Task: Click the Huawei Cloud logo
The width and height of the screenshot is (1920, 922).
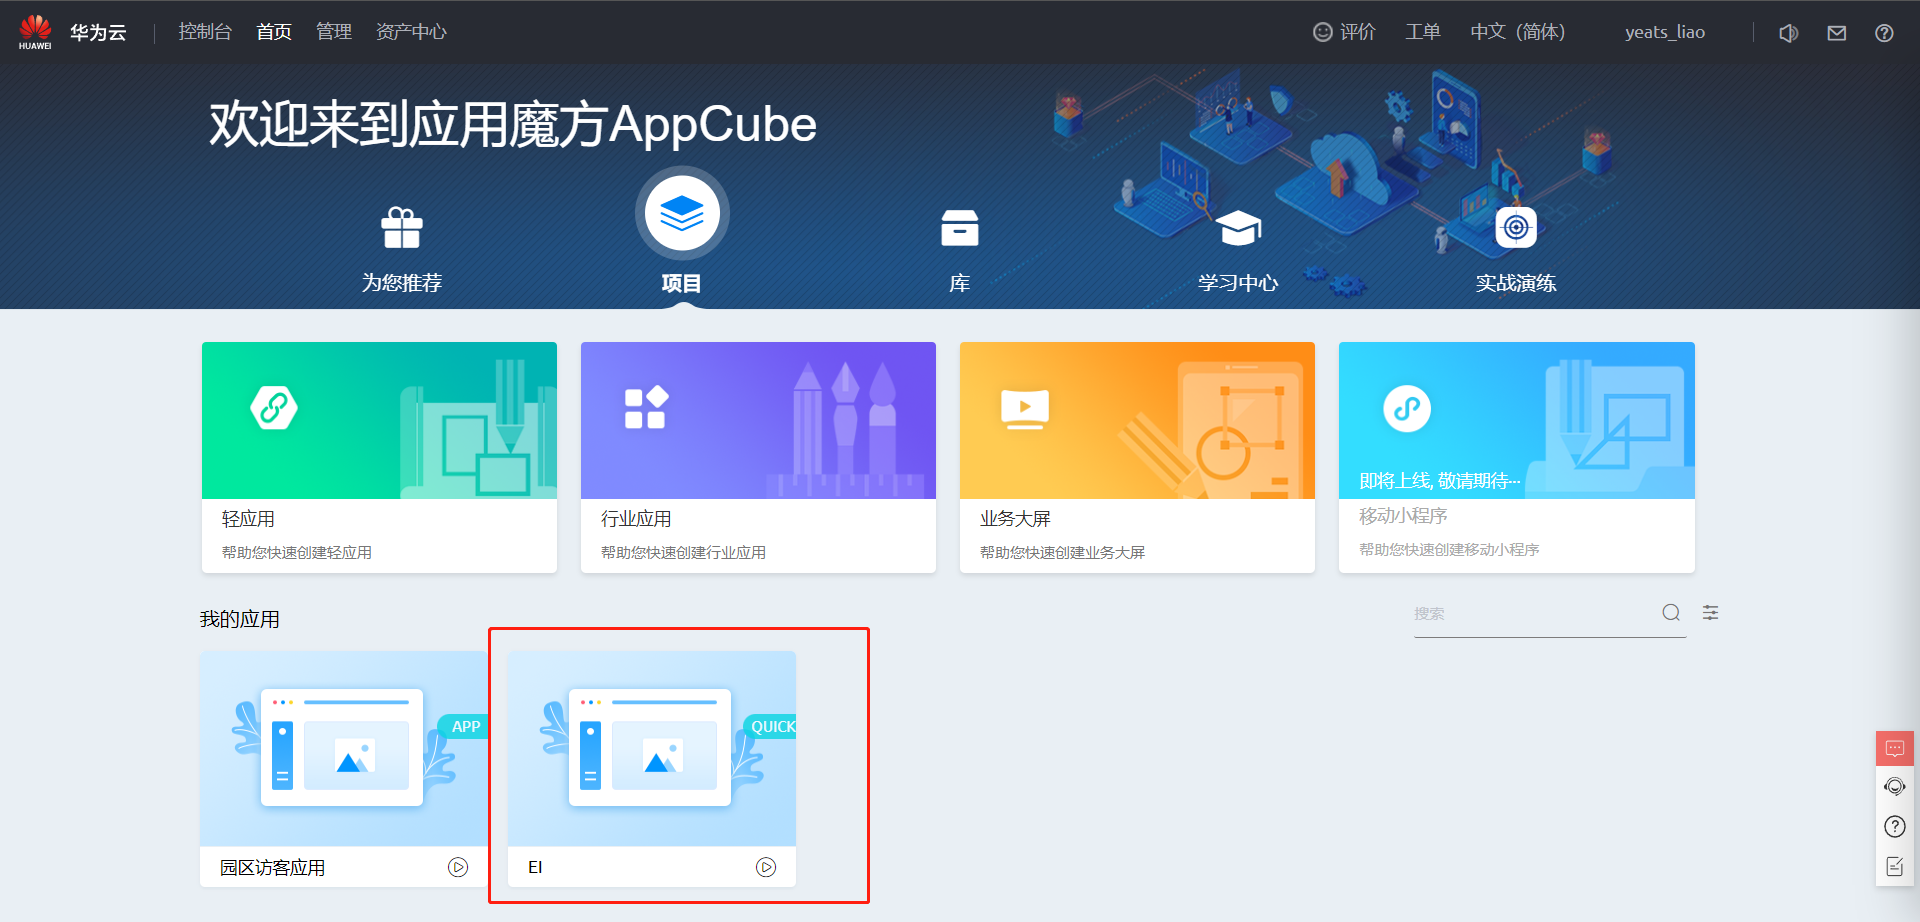Action: [35, 32]
